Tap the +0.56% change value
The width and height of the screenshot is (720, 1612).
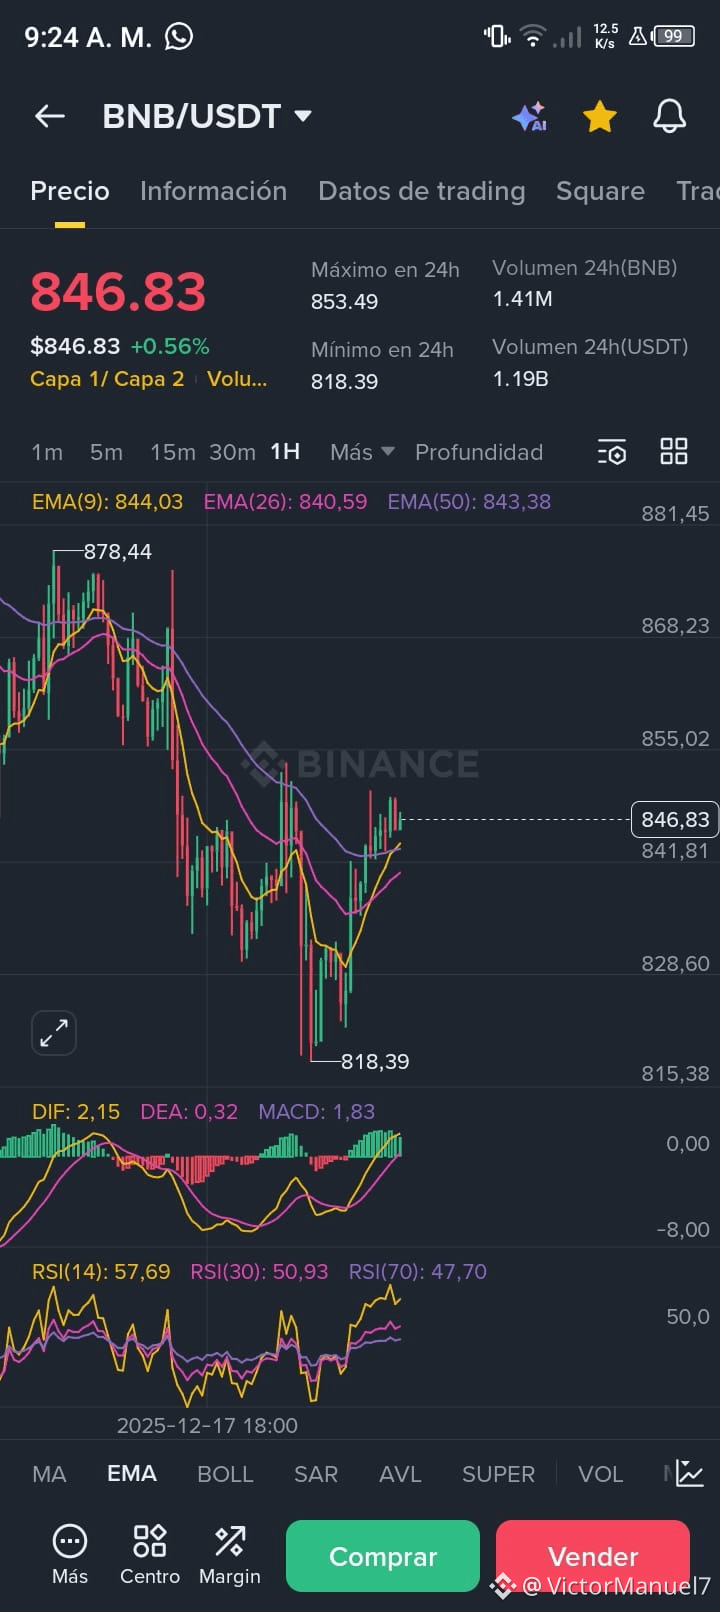170,347
